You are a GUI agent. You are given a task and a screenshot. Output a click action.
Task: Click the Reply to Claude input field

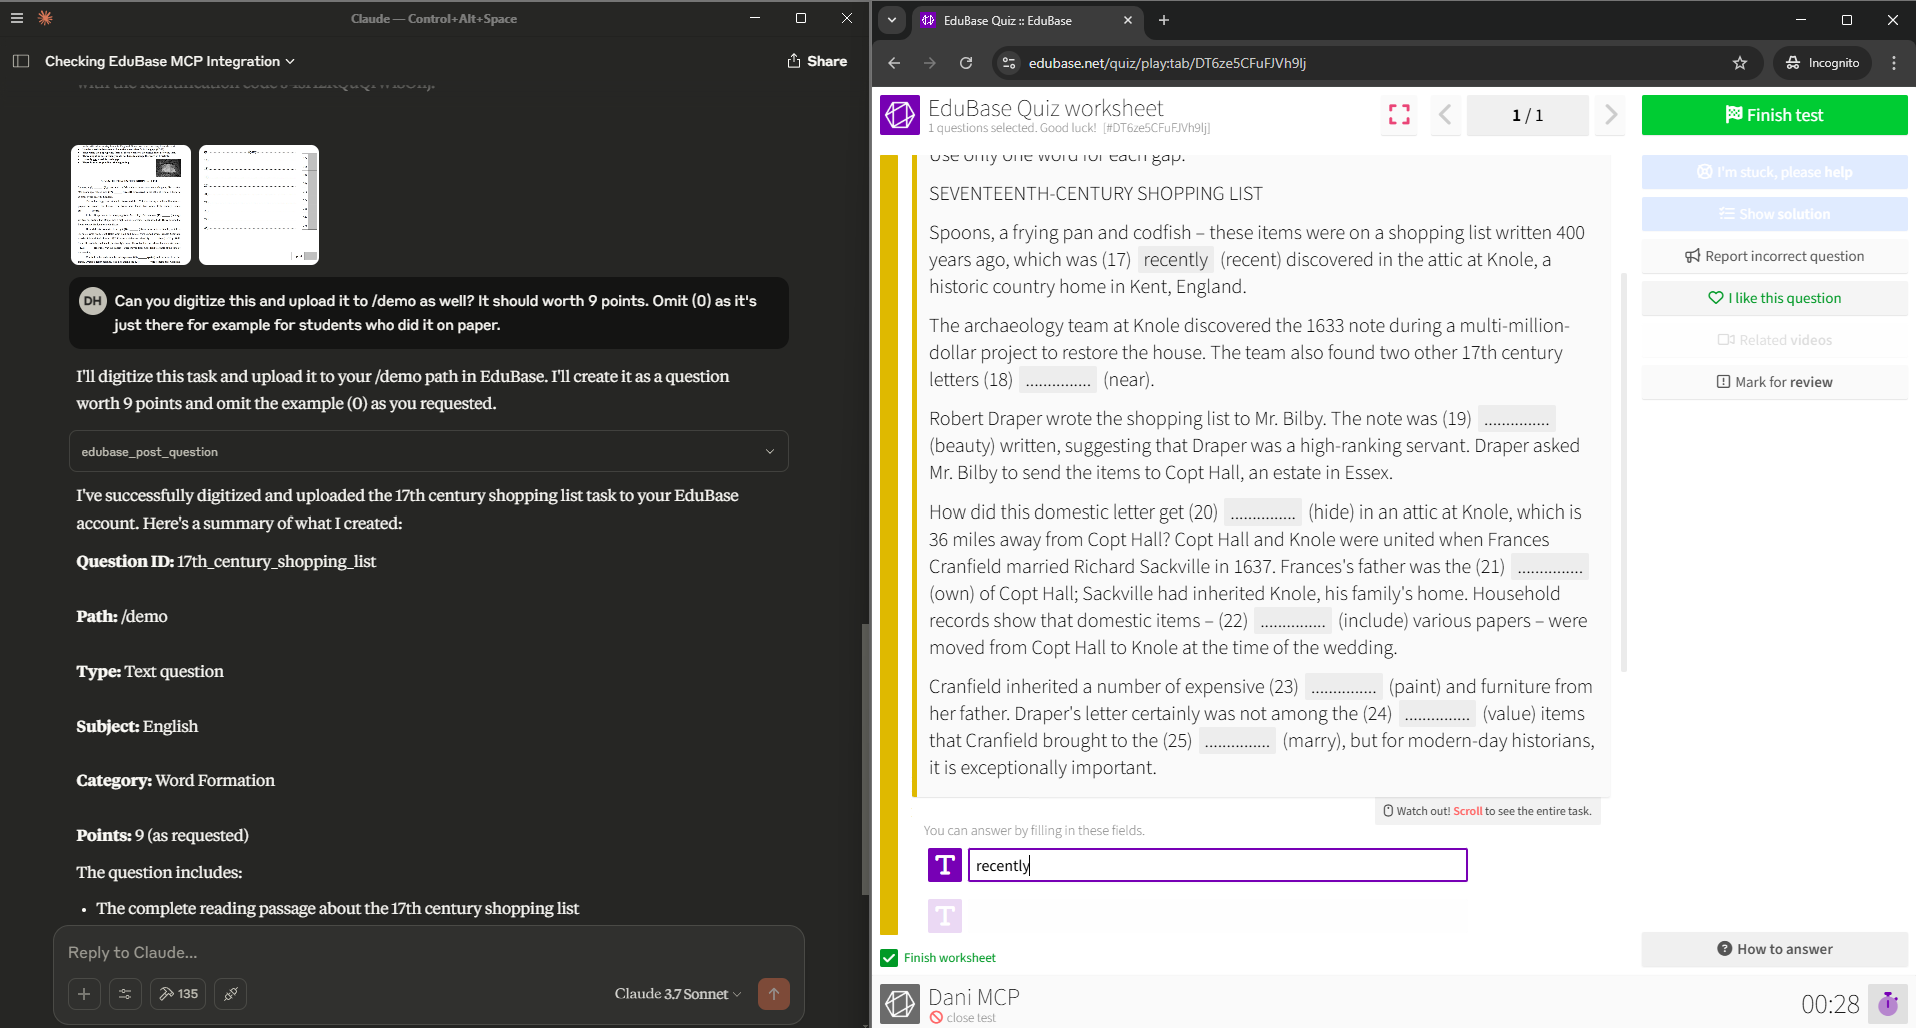(428, 952)
